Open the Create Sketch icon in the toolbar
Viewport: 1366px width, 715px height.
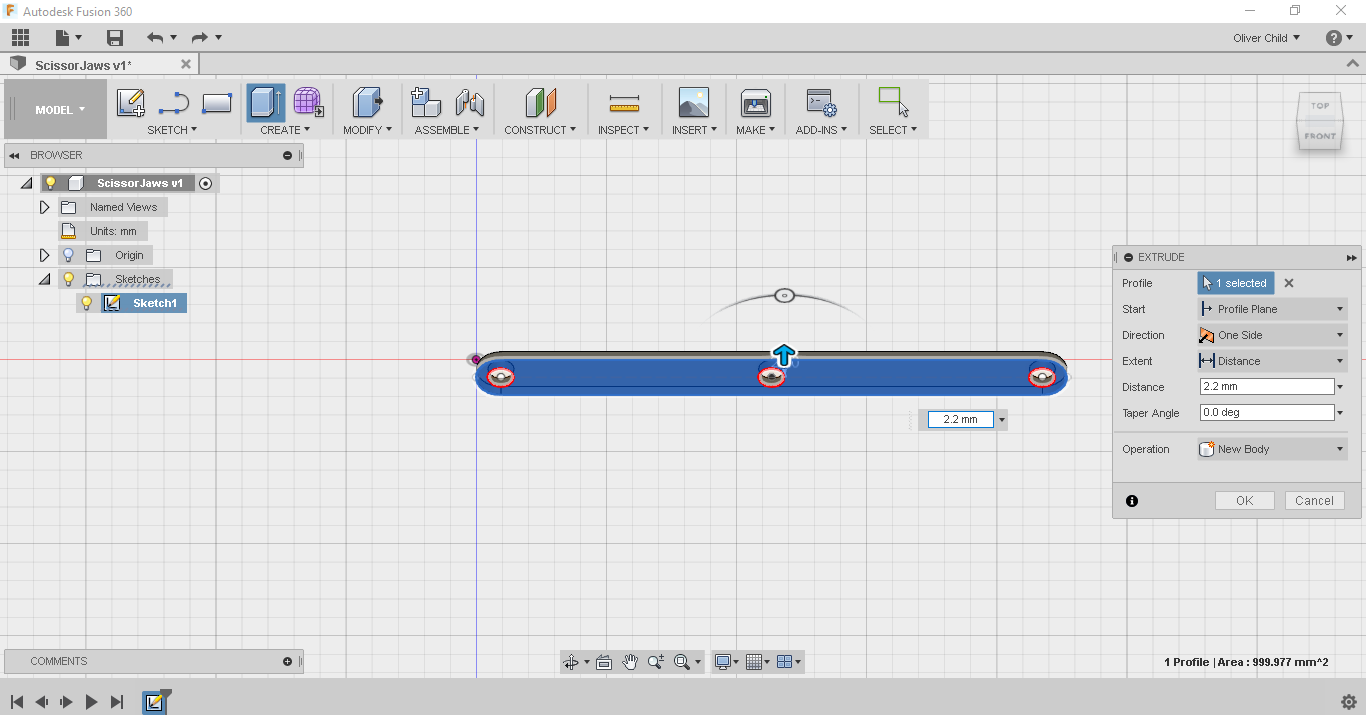click(x=130, y=102)
